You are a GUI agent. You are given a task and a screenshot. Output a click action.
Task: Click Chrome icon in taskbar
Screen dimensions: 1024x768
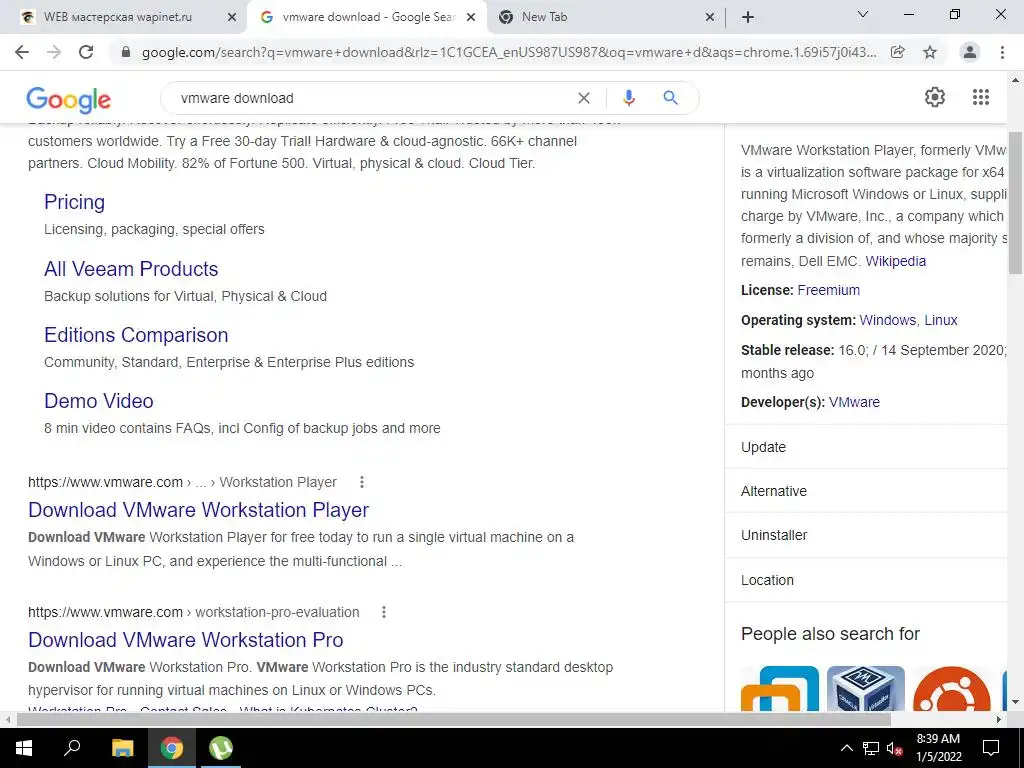pyautogui.click(x=172, y=748)
